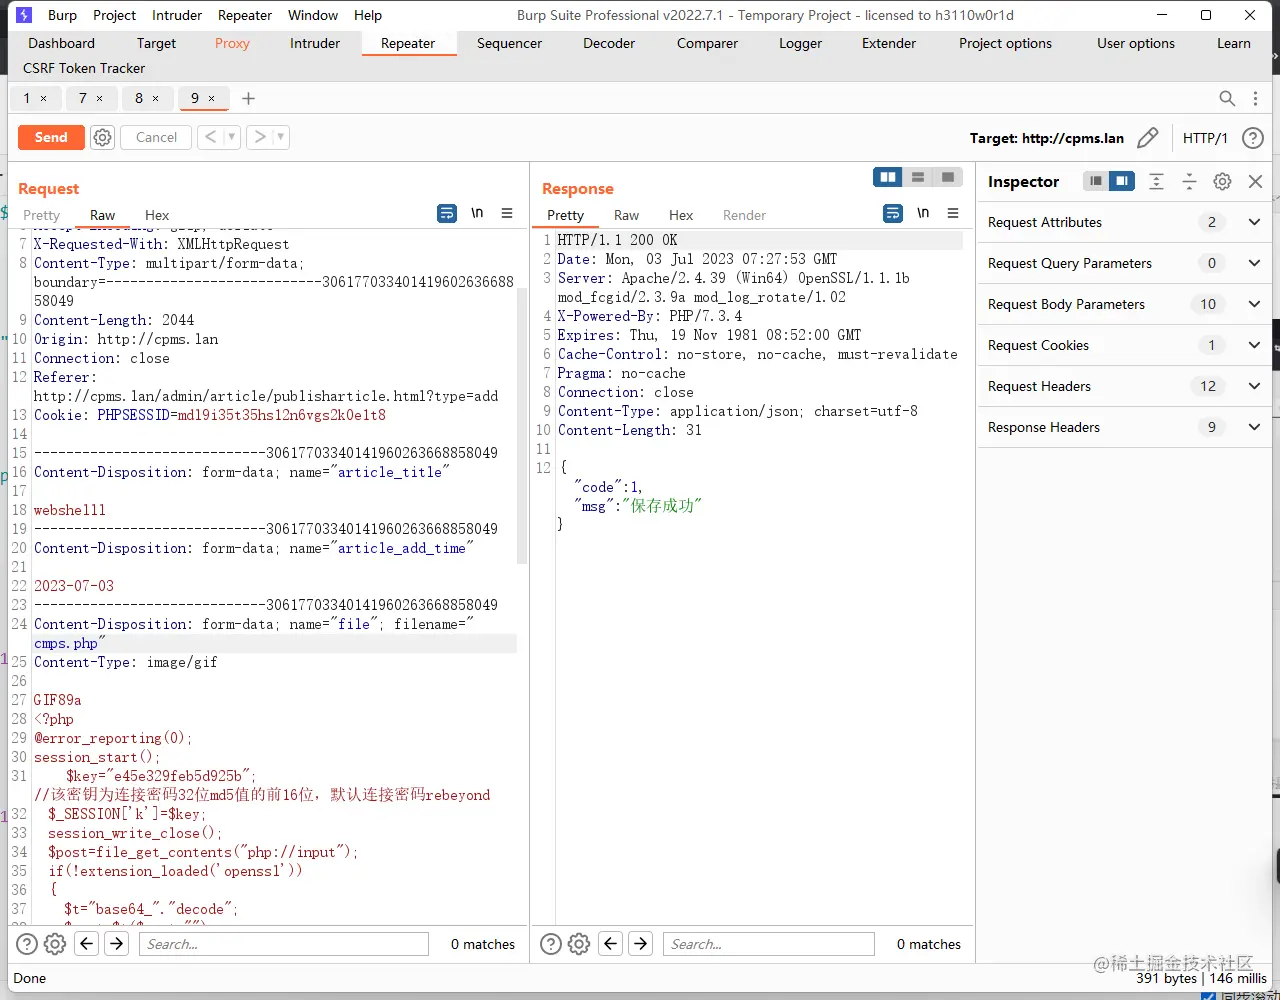Click the Burp Suite logo icon
Screen dimensions: 1280x1000
point(24,15)
